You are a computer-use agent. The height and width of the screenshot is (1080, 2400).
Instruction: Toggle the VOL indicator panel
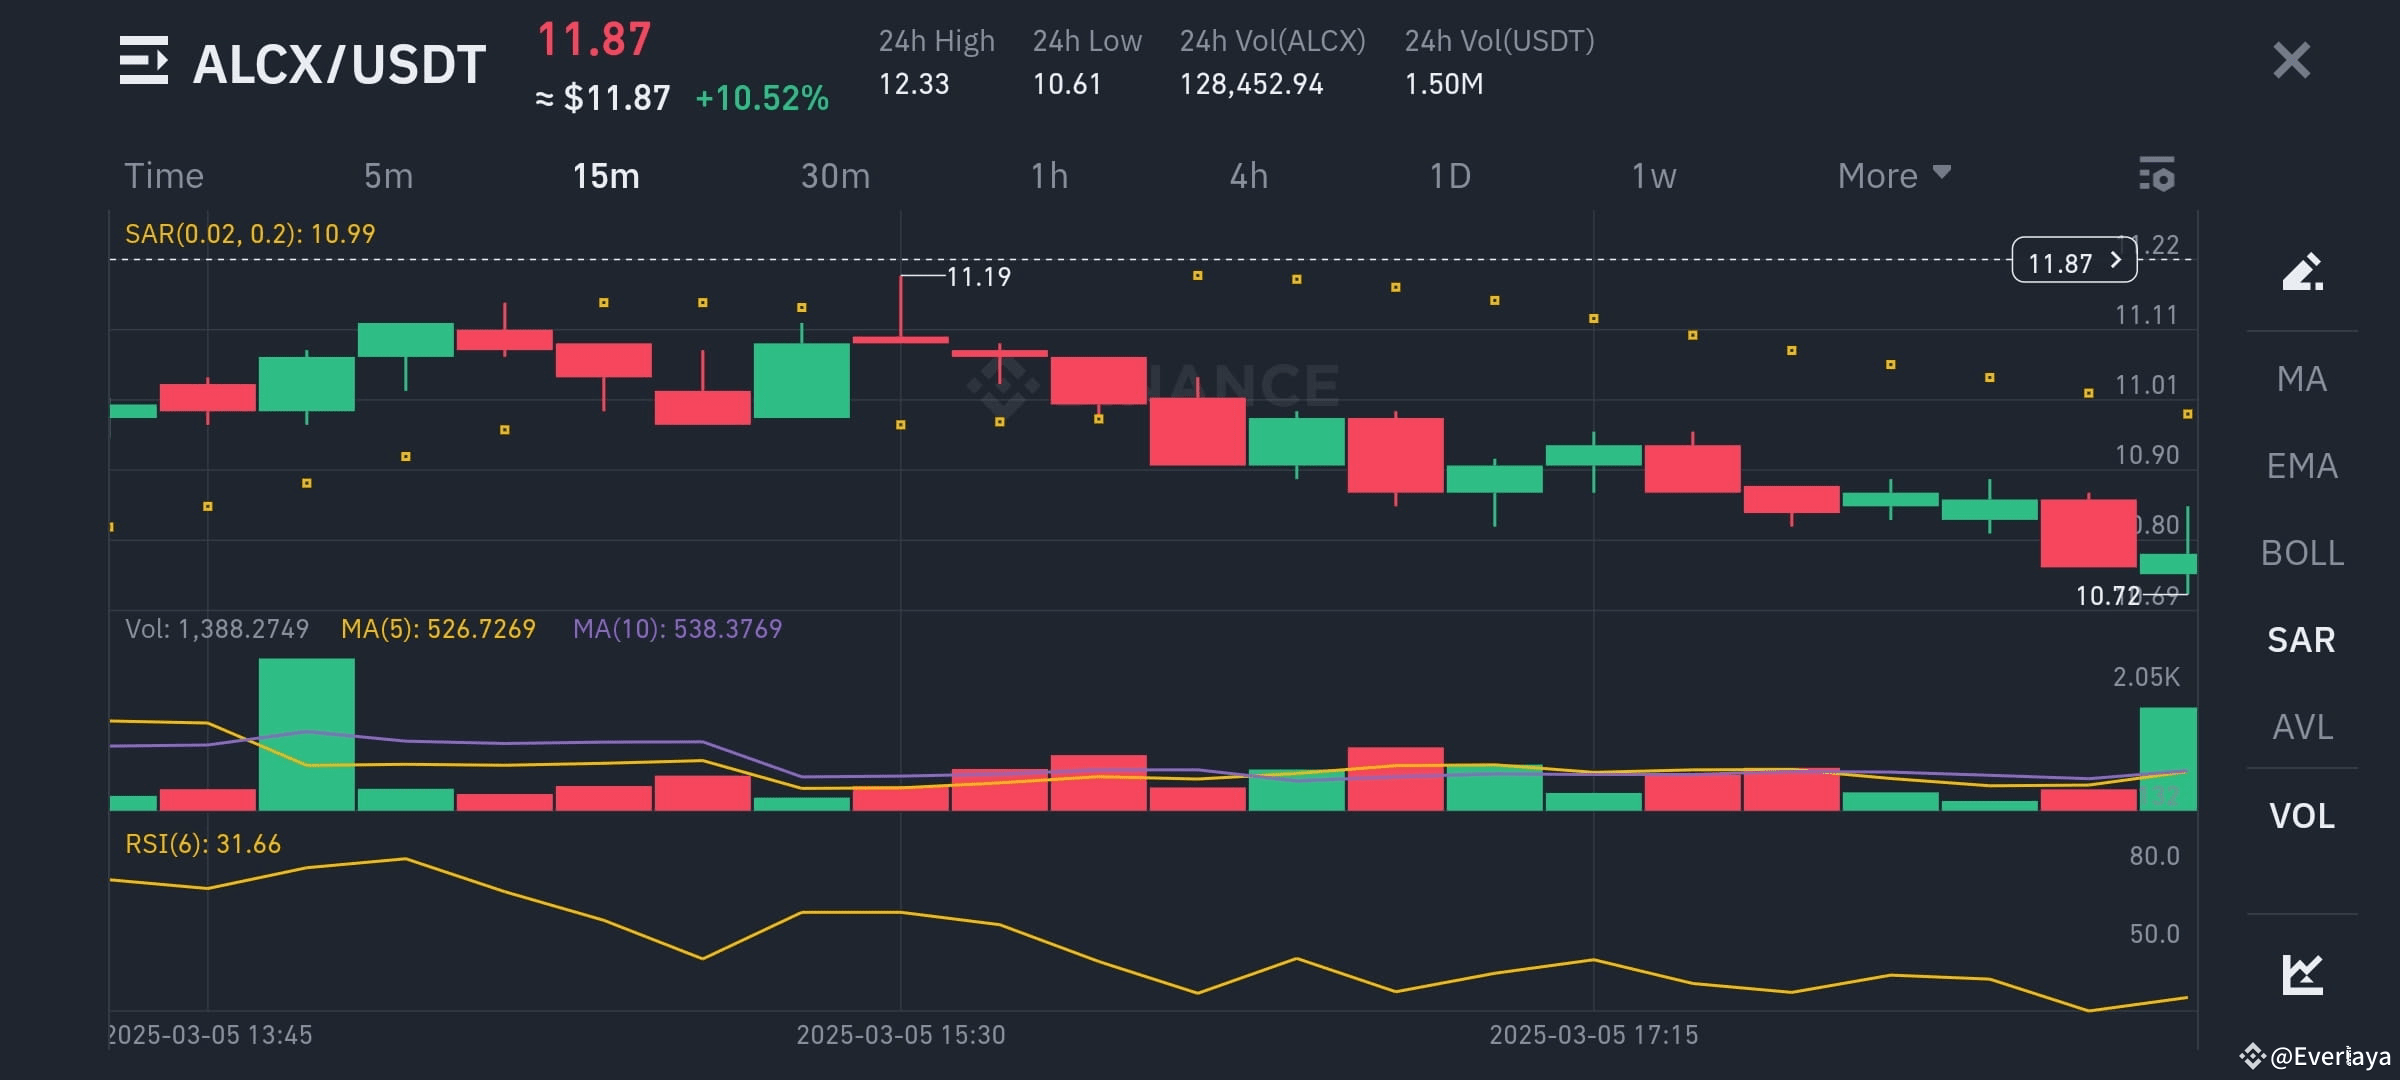click(x=2303, y=816)
